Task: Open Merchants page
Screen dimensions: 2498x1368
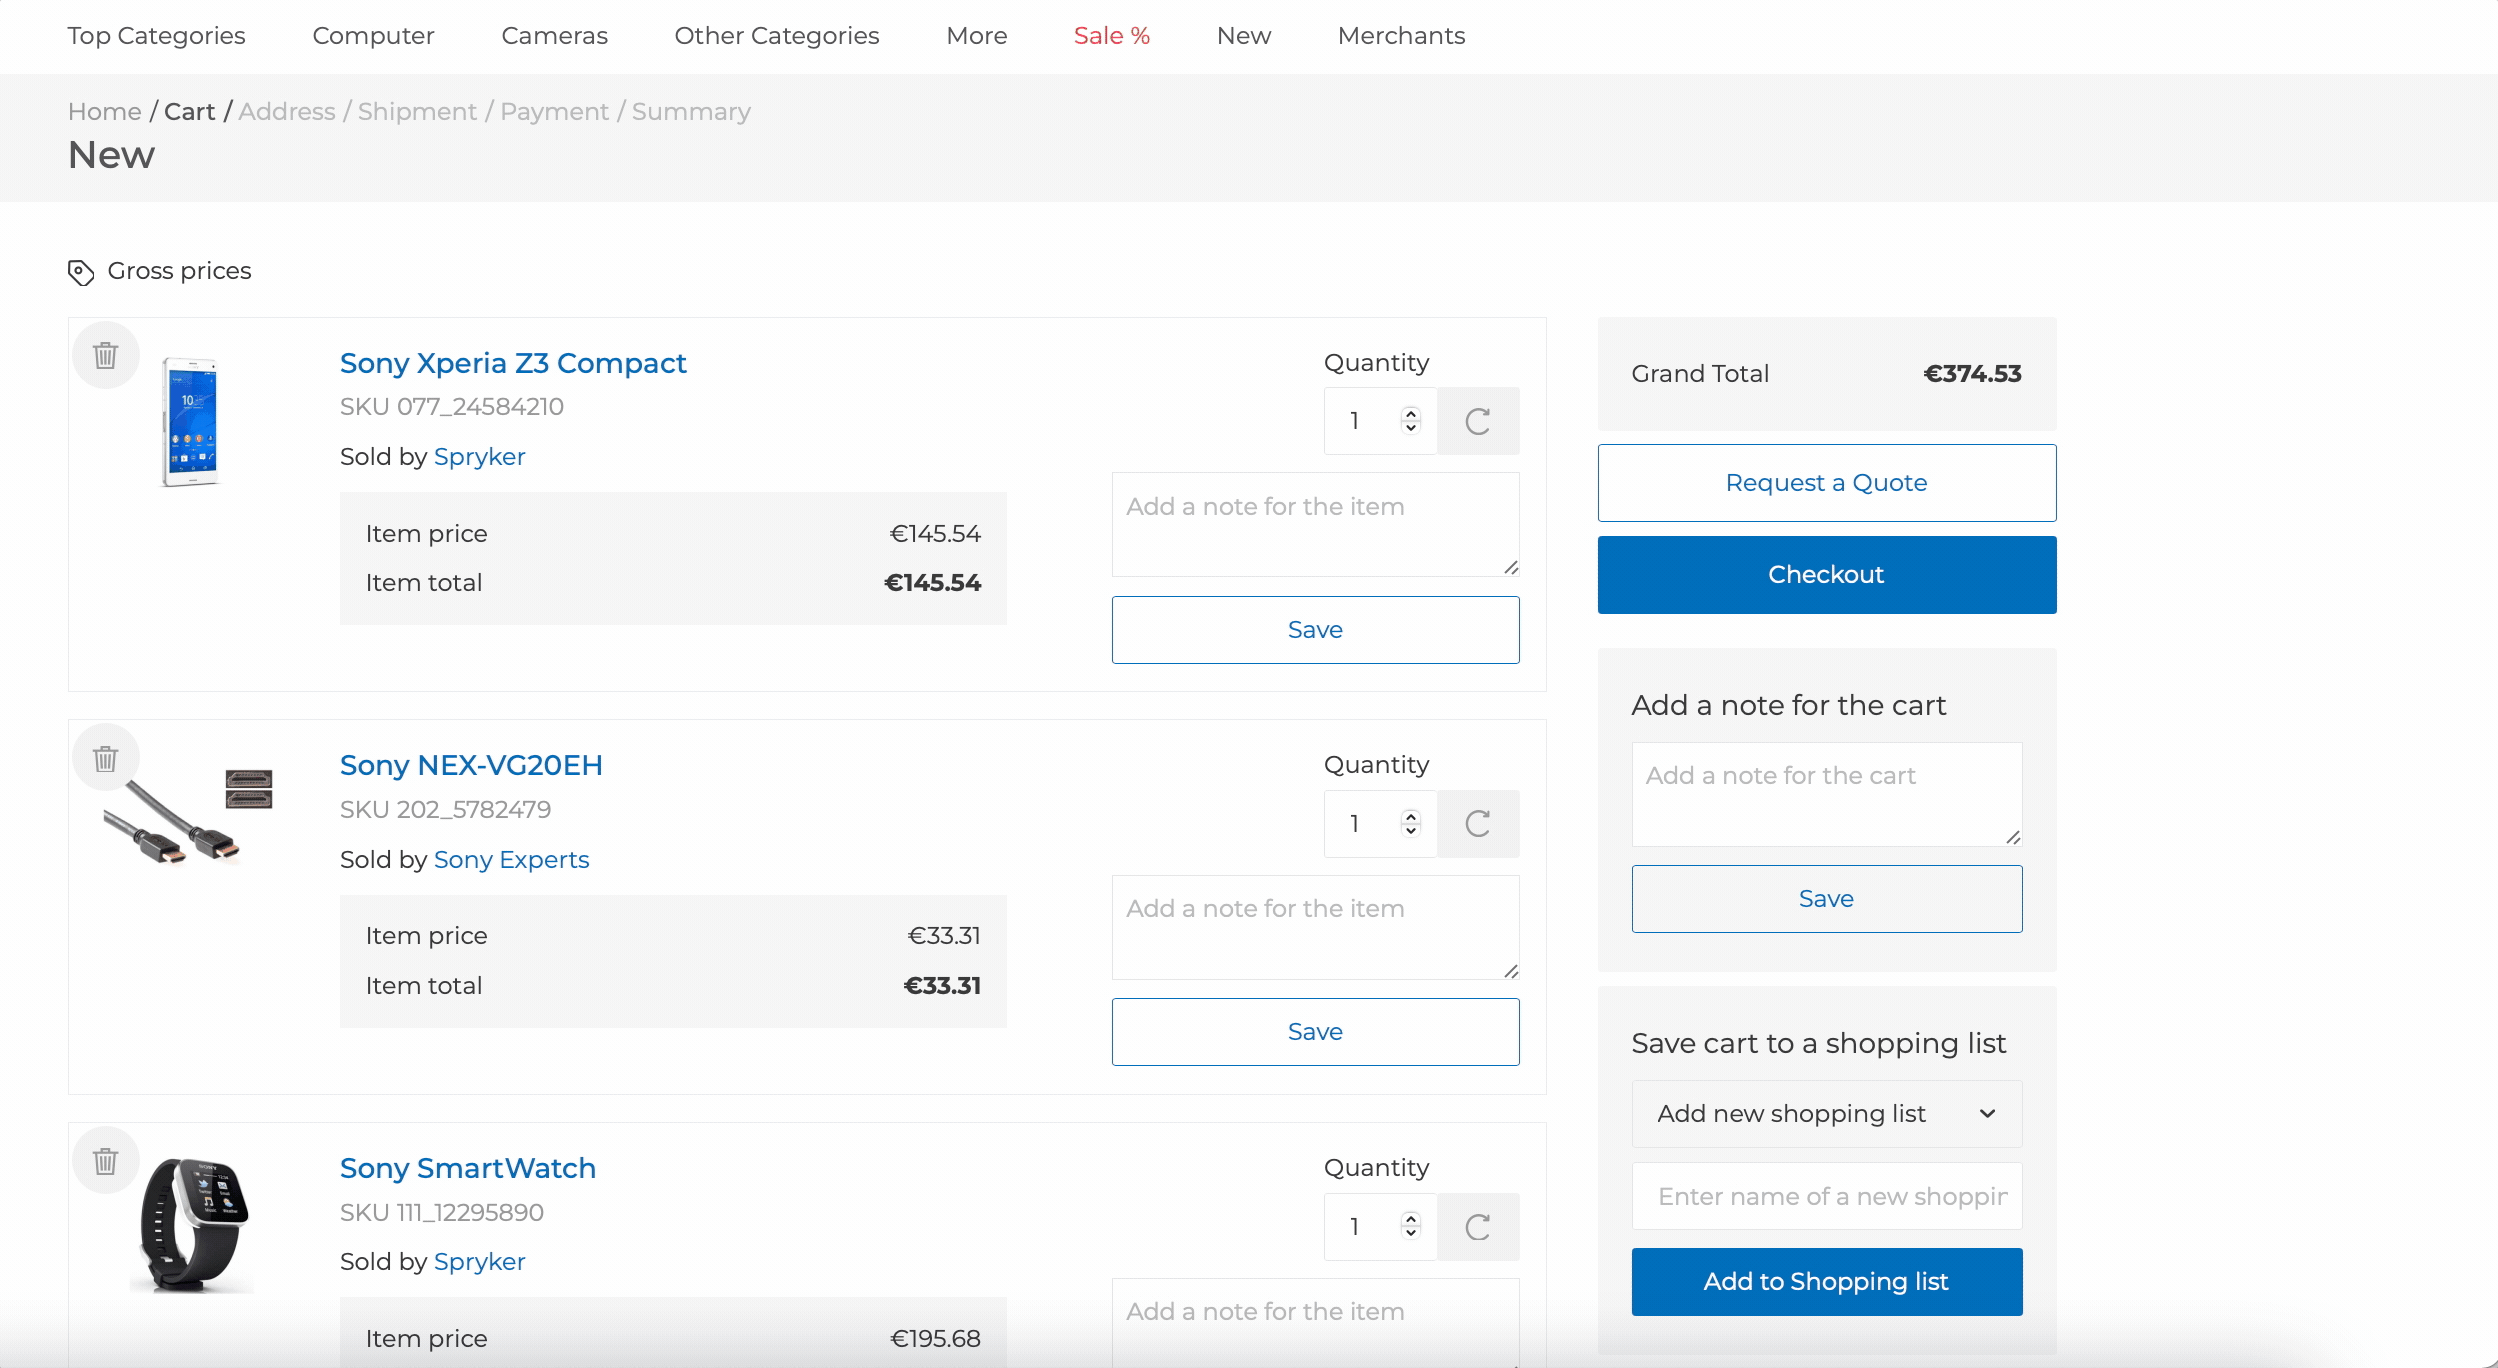Action: click(1401, 36)
